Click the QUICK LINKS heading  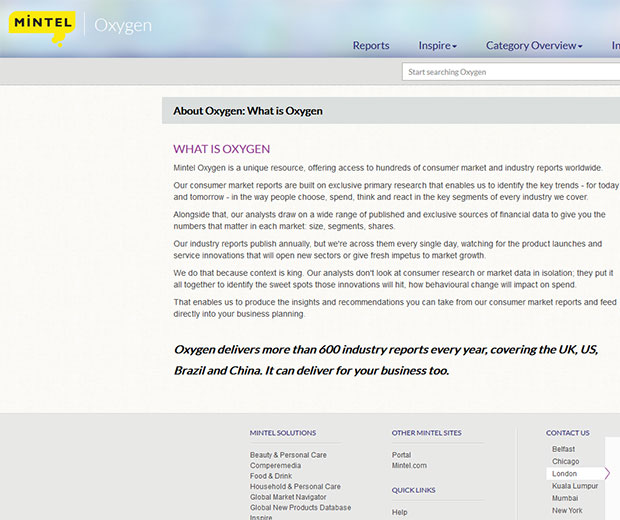[414, 490]
